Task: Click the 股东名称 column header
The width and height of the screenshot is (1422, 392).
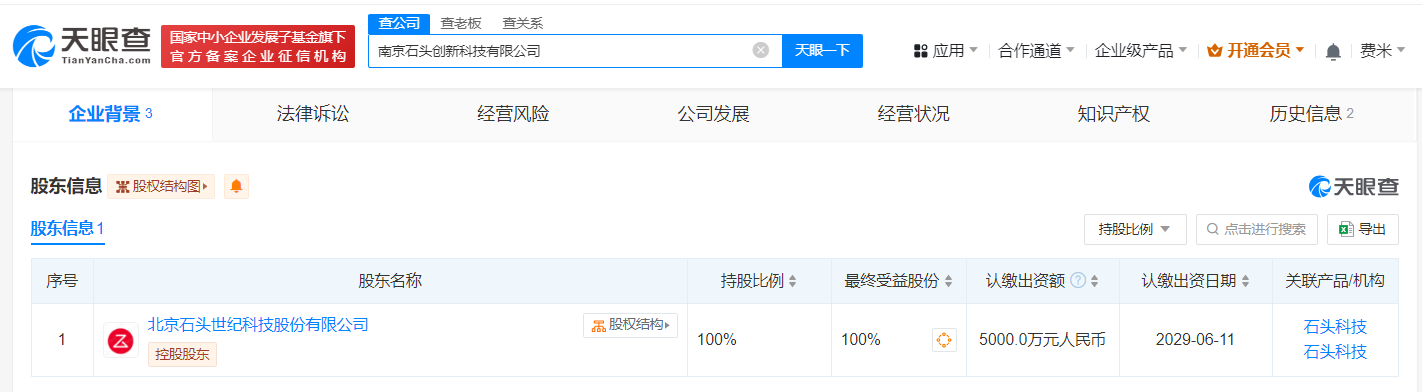Action: 390,281
